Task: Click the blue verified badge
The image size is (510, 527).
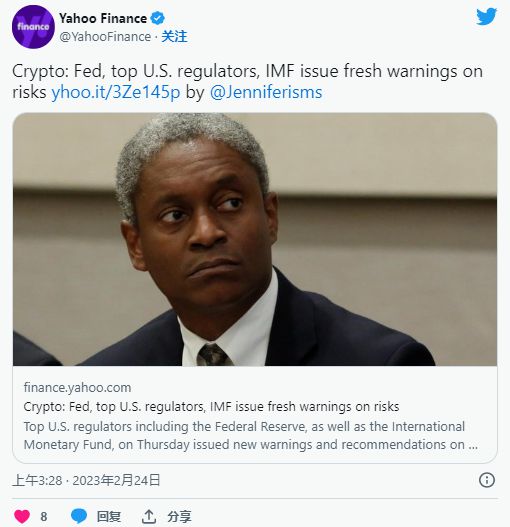Action: coord(157,18)
